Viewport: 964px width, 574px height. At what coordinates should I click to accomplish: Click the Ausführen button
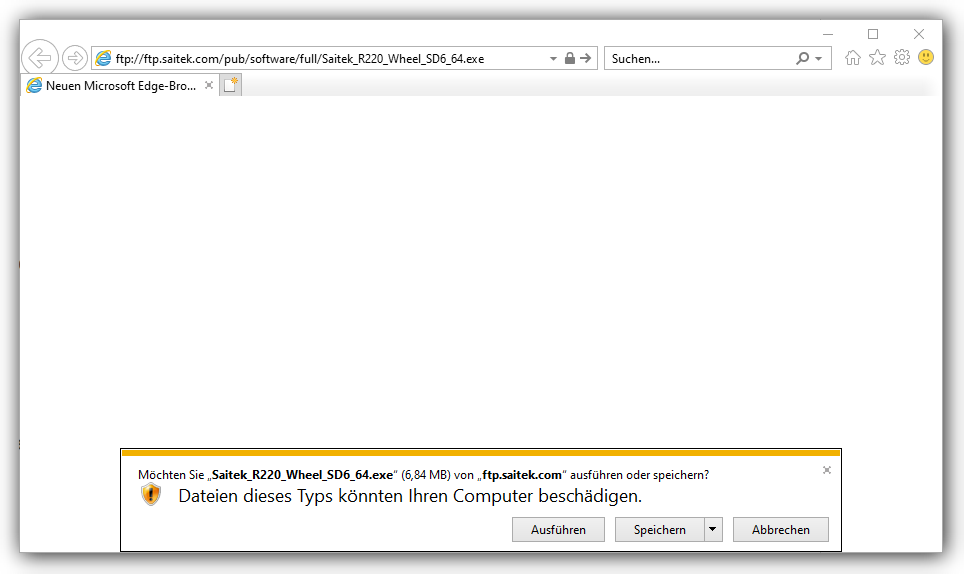click(558, 530)
